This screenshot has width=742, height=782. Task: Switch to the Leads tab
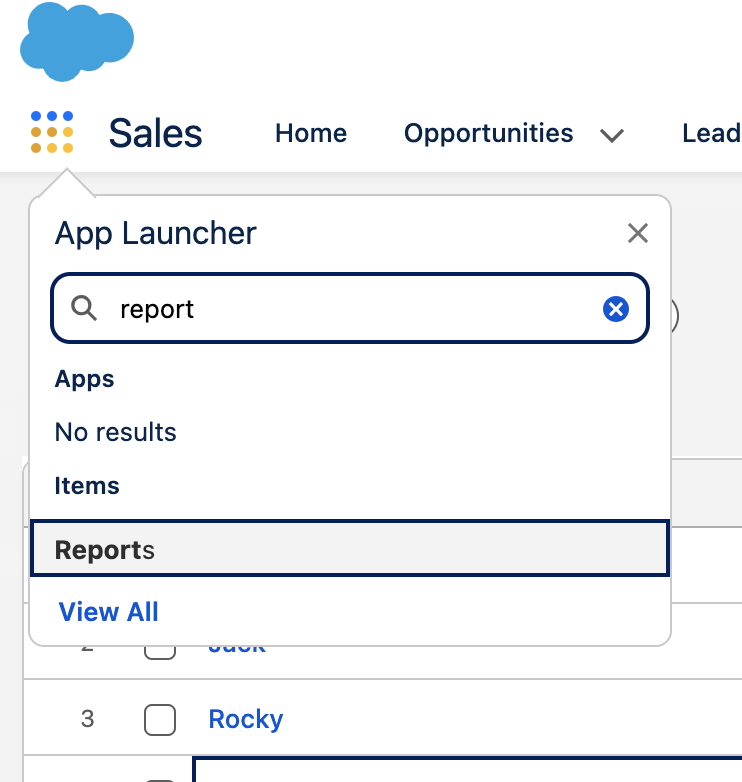(x=712, y=133)
